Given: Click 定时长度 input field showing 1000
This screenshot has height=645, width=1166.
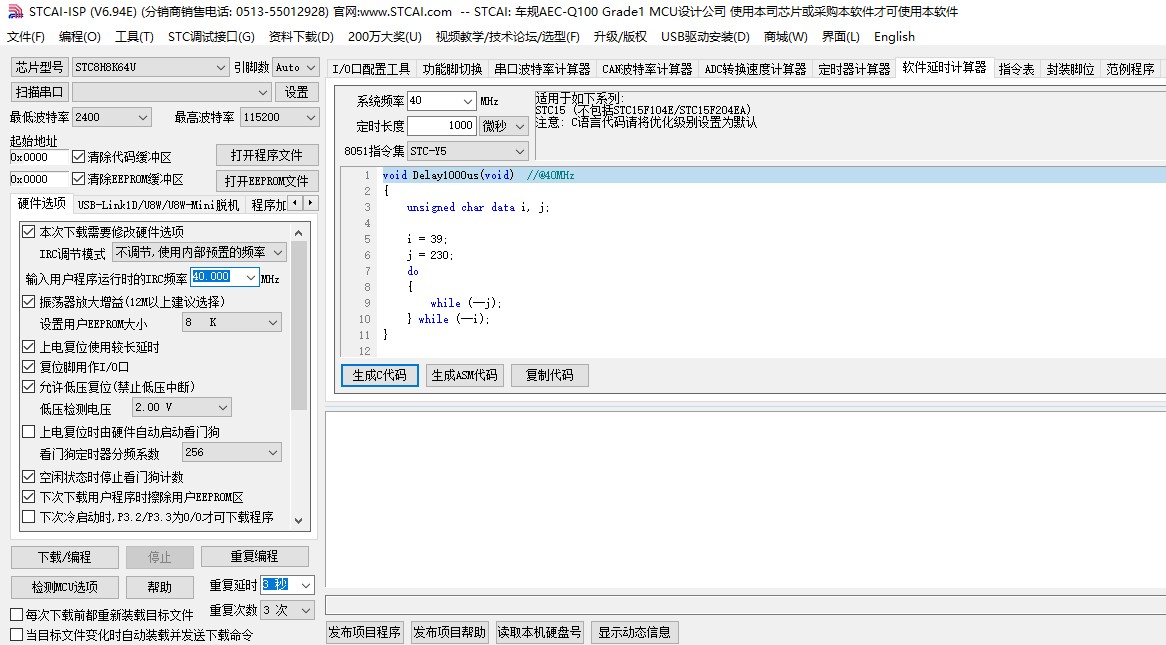Looking at the screenshot, I should [x=441, y=126].
